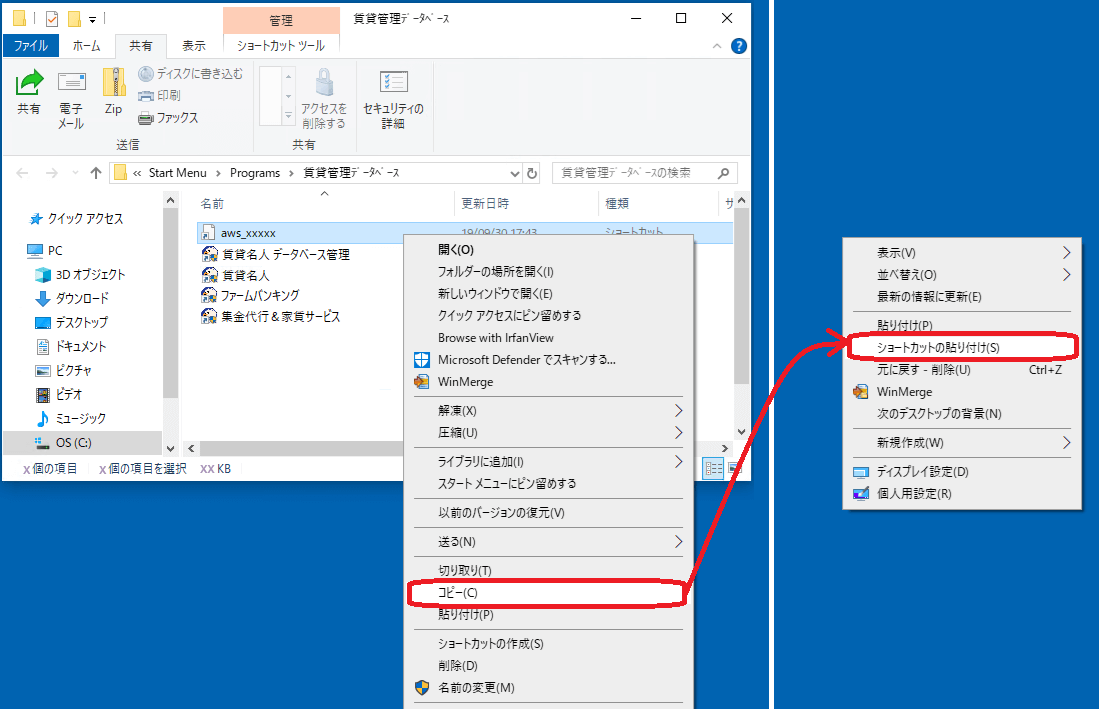Select the ファームバンキング shortcut file
This screenshot has width=1099, height=709.
pyautogui.click(x=259, y=295)
